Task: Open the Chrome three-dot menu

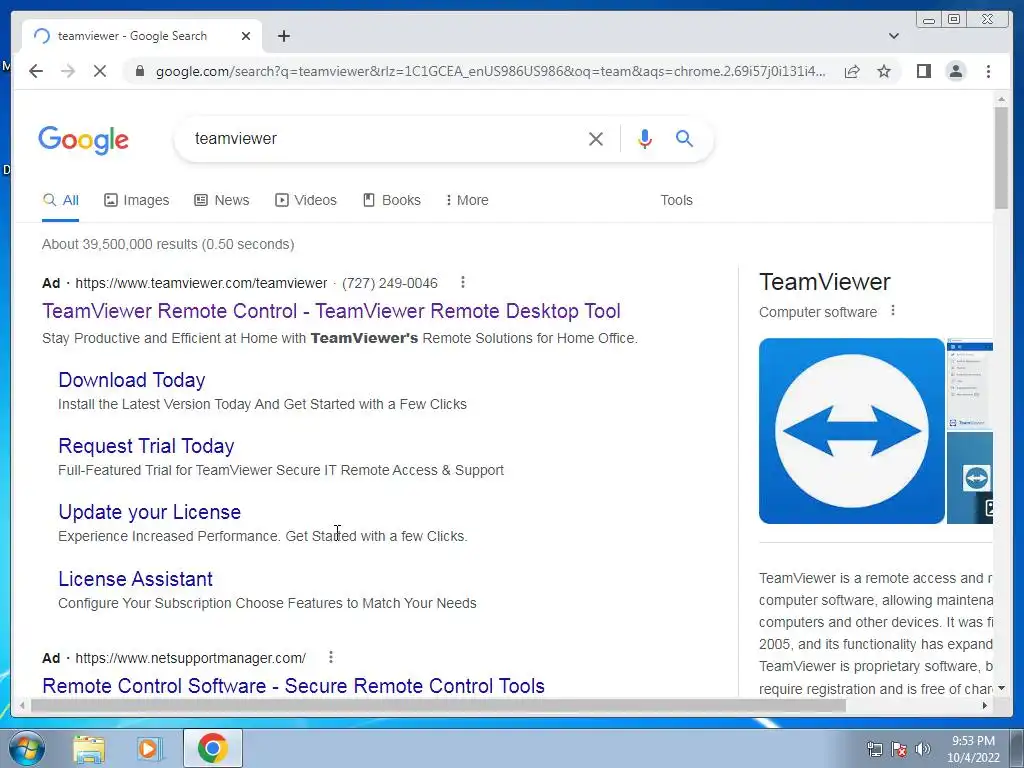Action: 988,71
